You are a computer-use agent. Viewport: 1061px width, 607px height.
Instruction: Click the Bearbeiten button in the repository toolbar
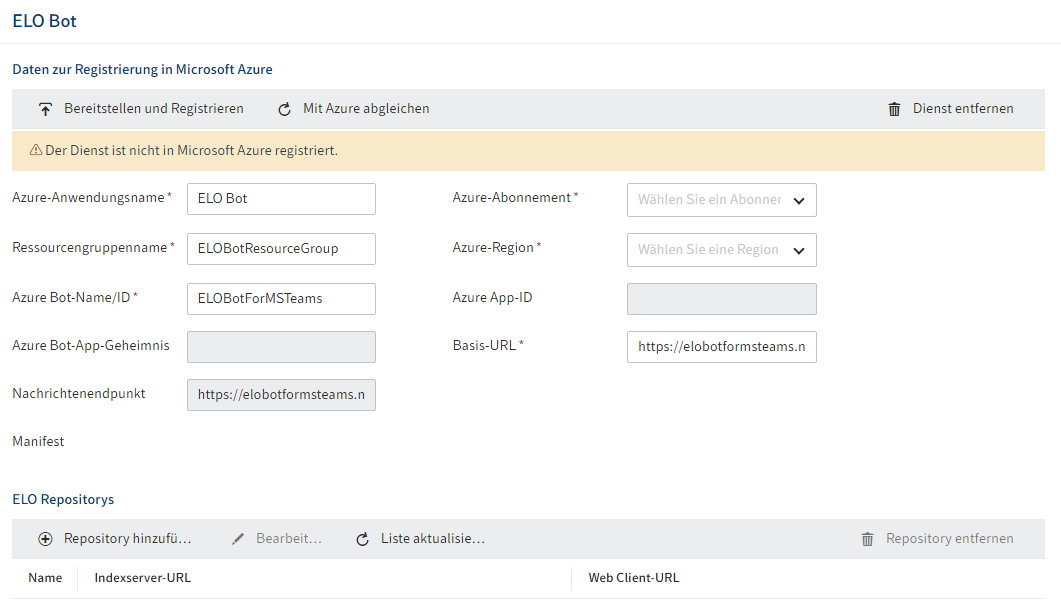[x=277, y=539]
